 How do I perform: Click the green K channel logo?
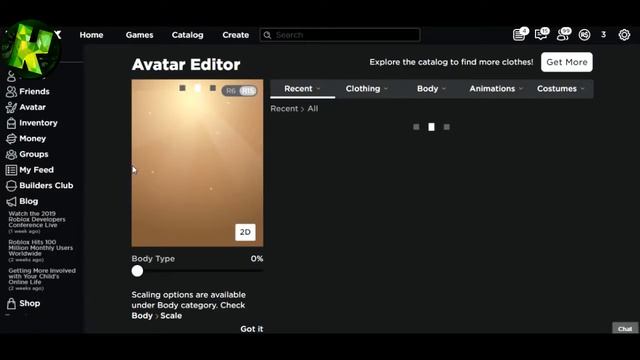(31, 49)
